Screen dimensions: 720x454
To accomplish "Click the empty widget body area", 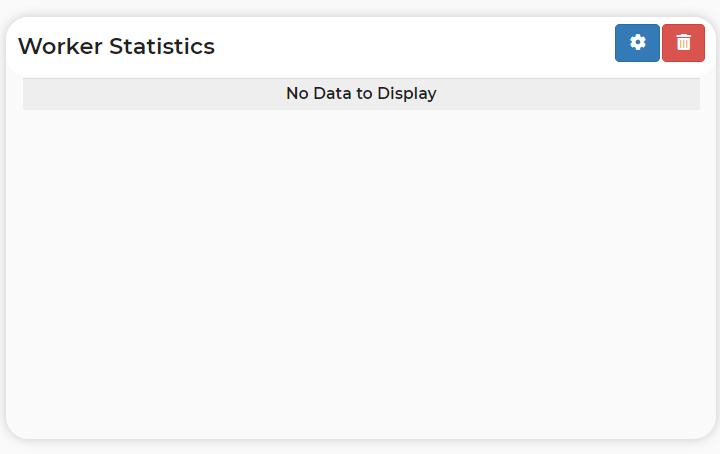I will 361,271.
